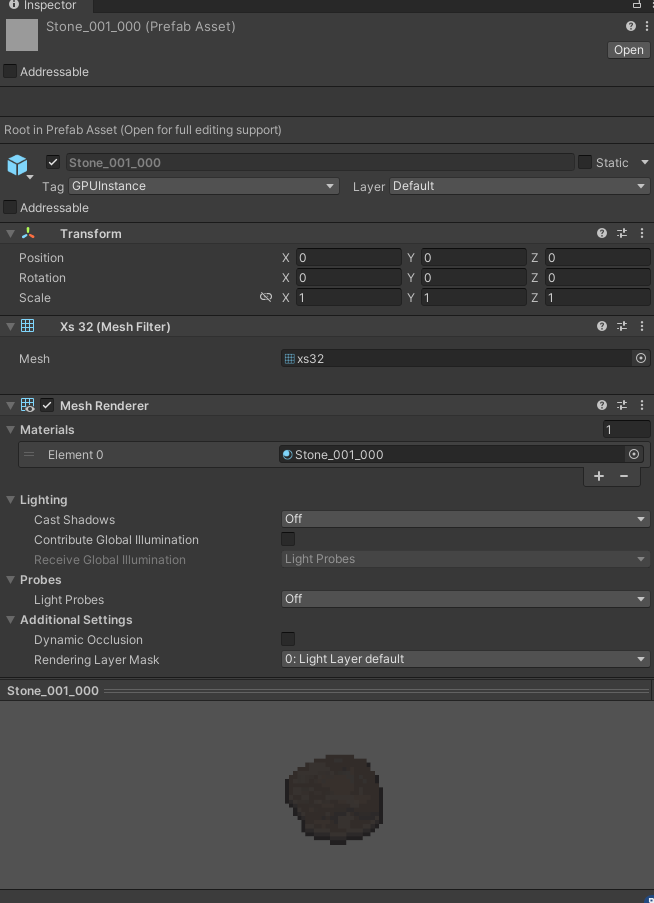
Task: Toggle Contribute Global Illumination on
Action: click(x=288, y=539)
